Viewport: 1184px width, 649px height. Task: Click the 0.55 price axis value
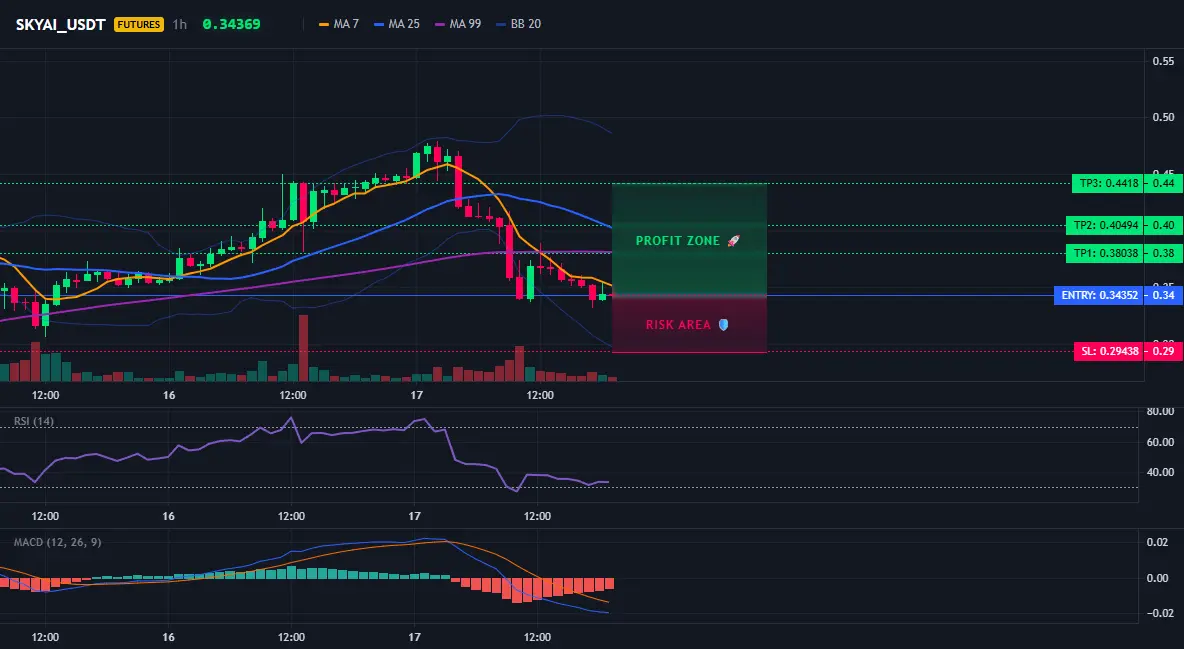click(x=1163, y=61)
